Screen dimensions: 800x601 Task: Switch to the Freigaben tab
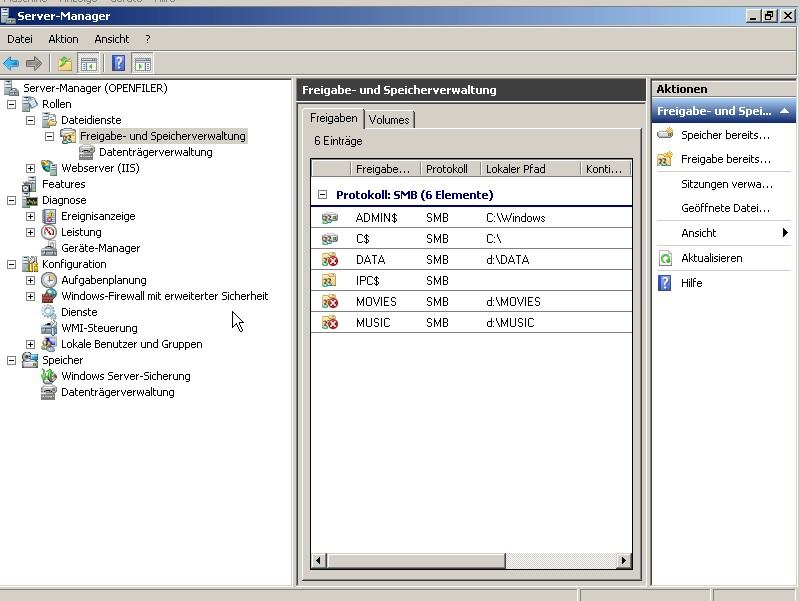tap(333, 118)
